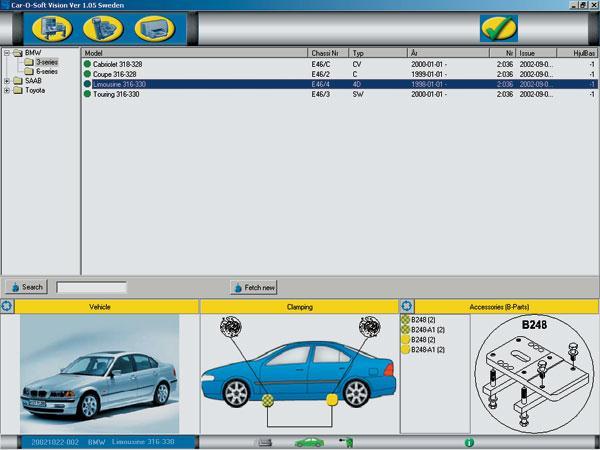Click the measuring tool icon in status bar

tap(346, 443)
